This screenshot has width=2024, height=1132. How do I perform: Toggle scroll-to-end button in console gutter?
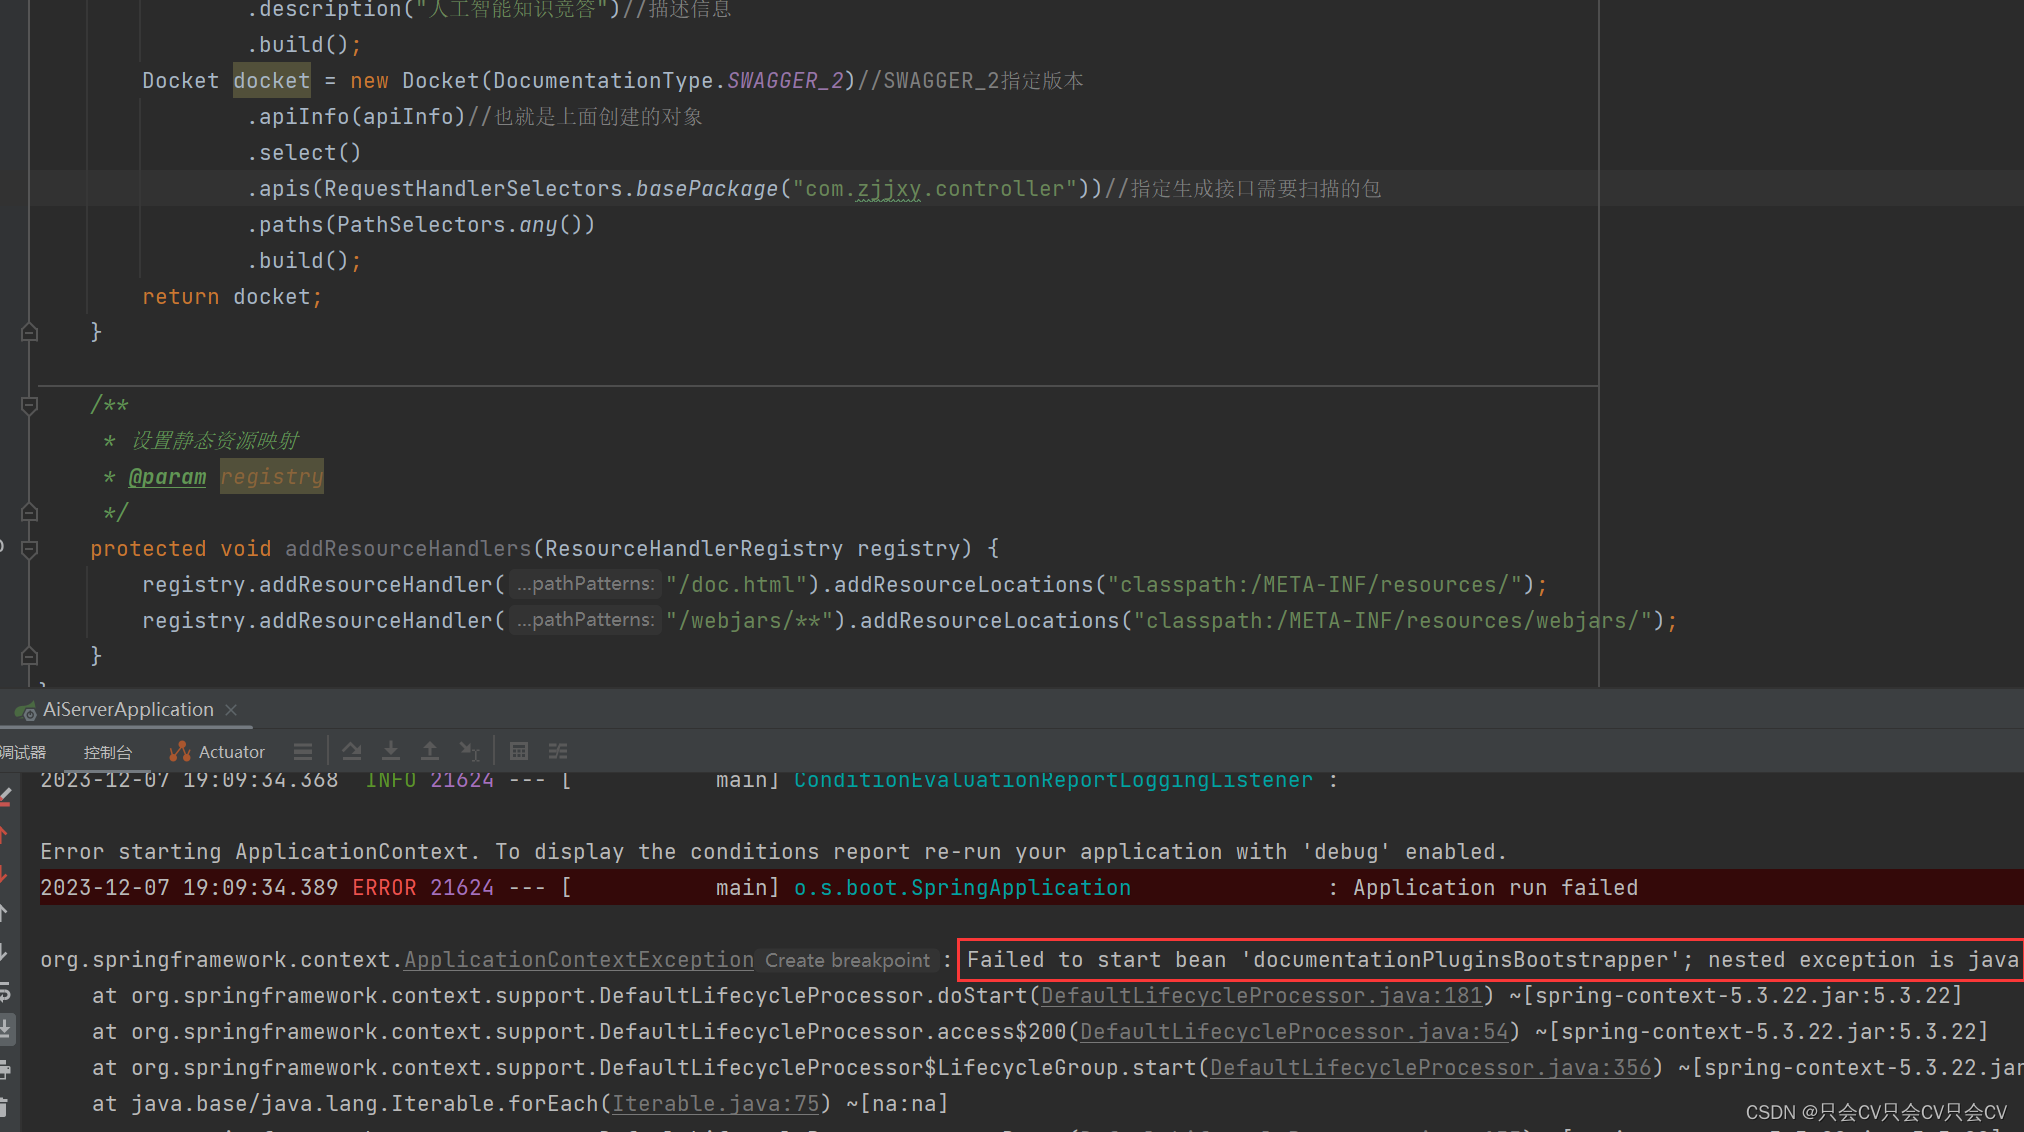pos(6,1028)
